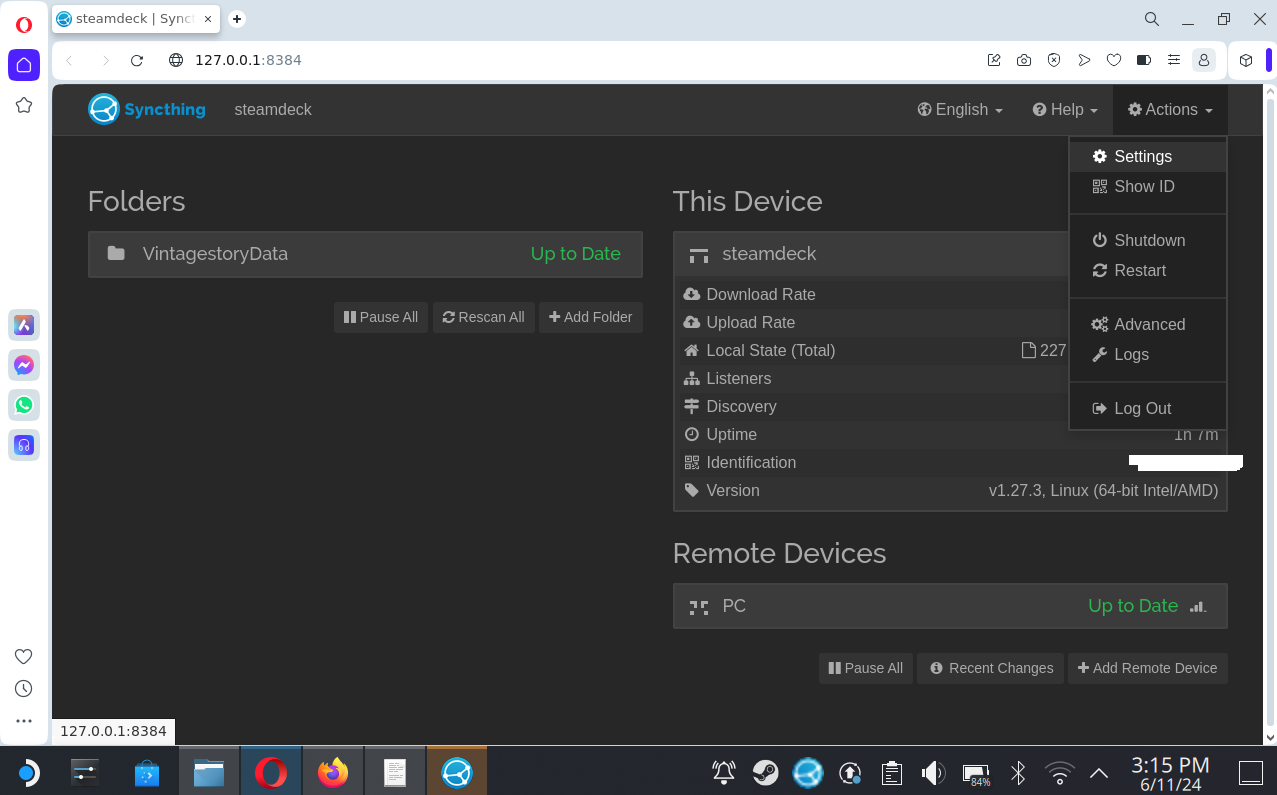
Task: Click the Syncthing logo in navbar
Action: [147, 109]
